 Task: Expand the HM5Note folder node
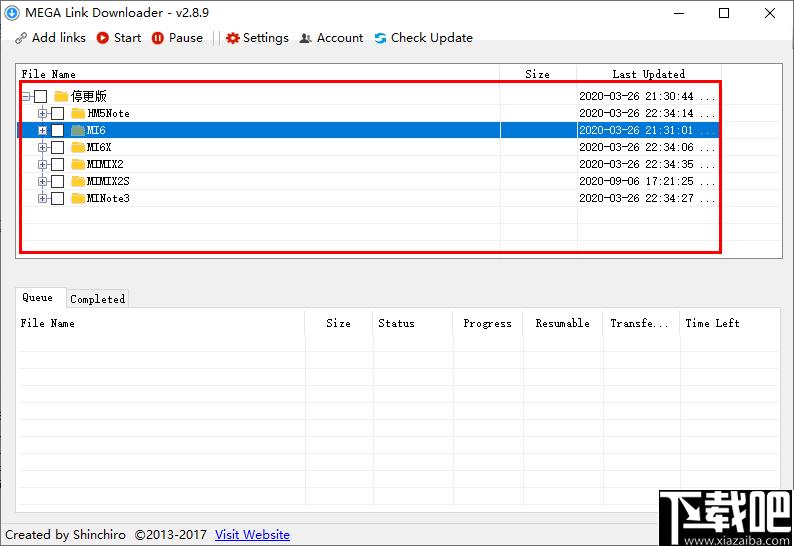(43, 113)
